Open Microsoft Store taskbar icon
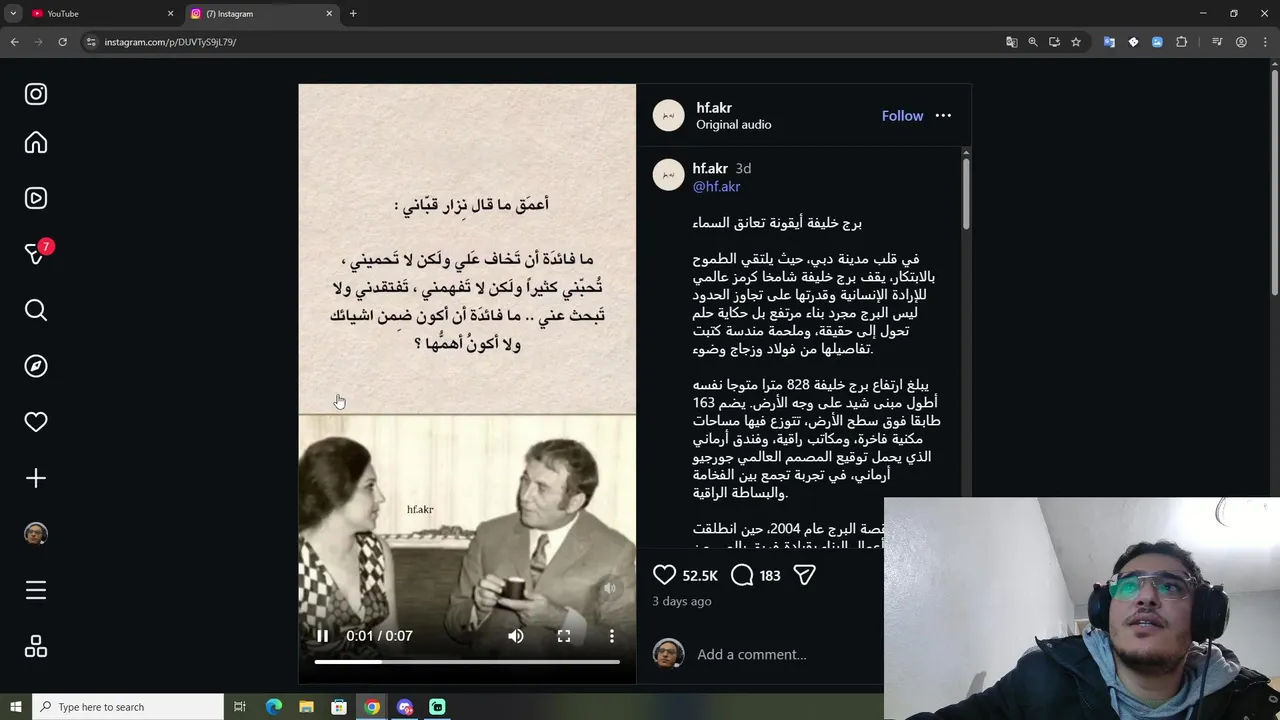 click(x=339, y=707)
